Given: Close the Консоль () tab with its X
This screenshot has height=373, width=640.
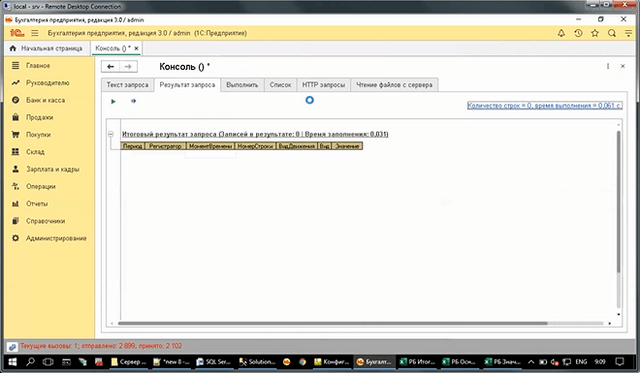Looking at the screenshot, I should coord(136,48).
